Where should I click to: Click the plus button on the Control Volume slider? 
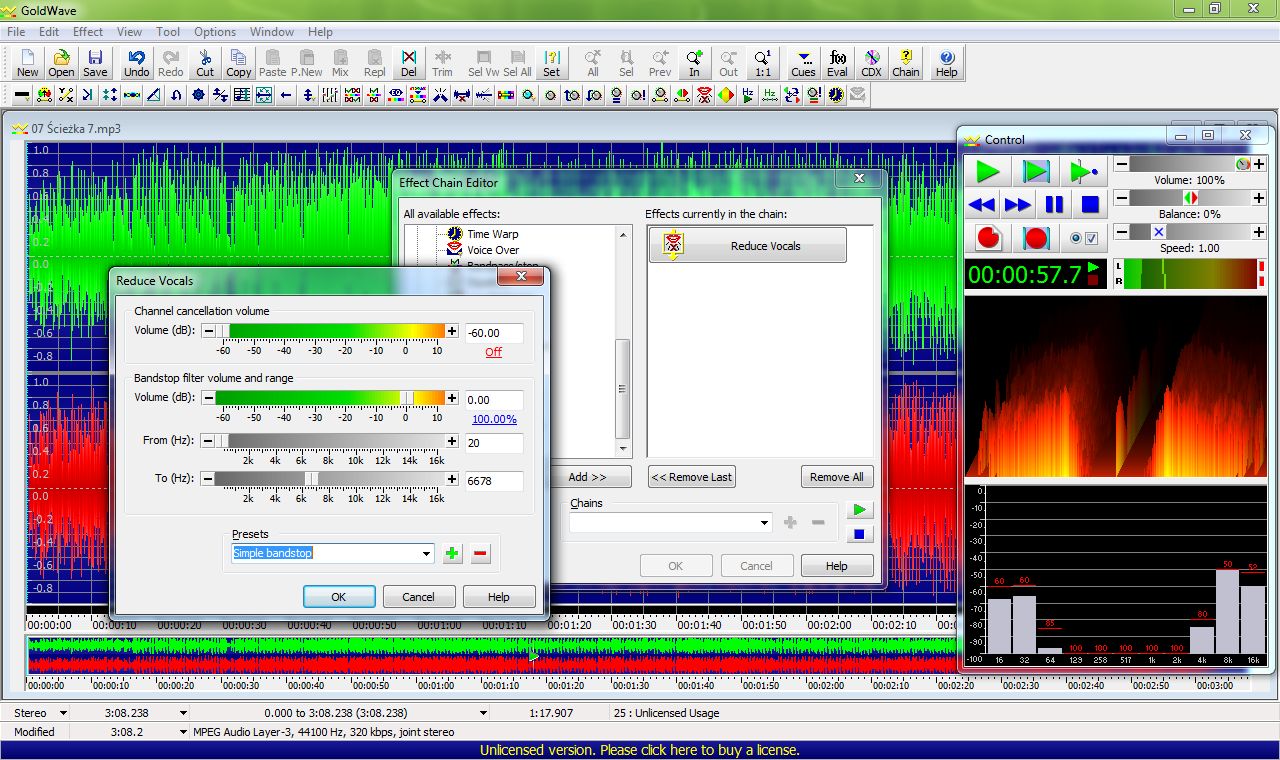click(x=1259, y=164)
